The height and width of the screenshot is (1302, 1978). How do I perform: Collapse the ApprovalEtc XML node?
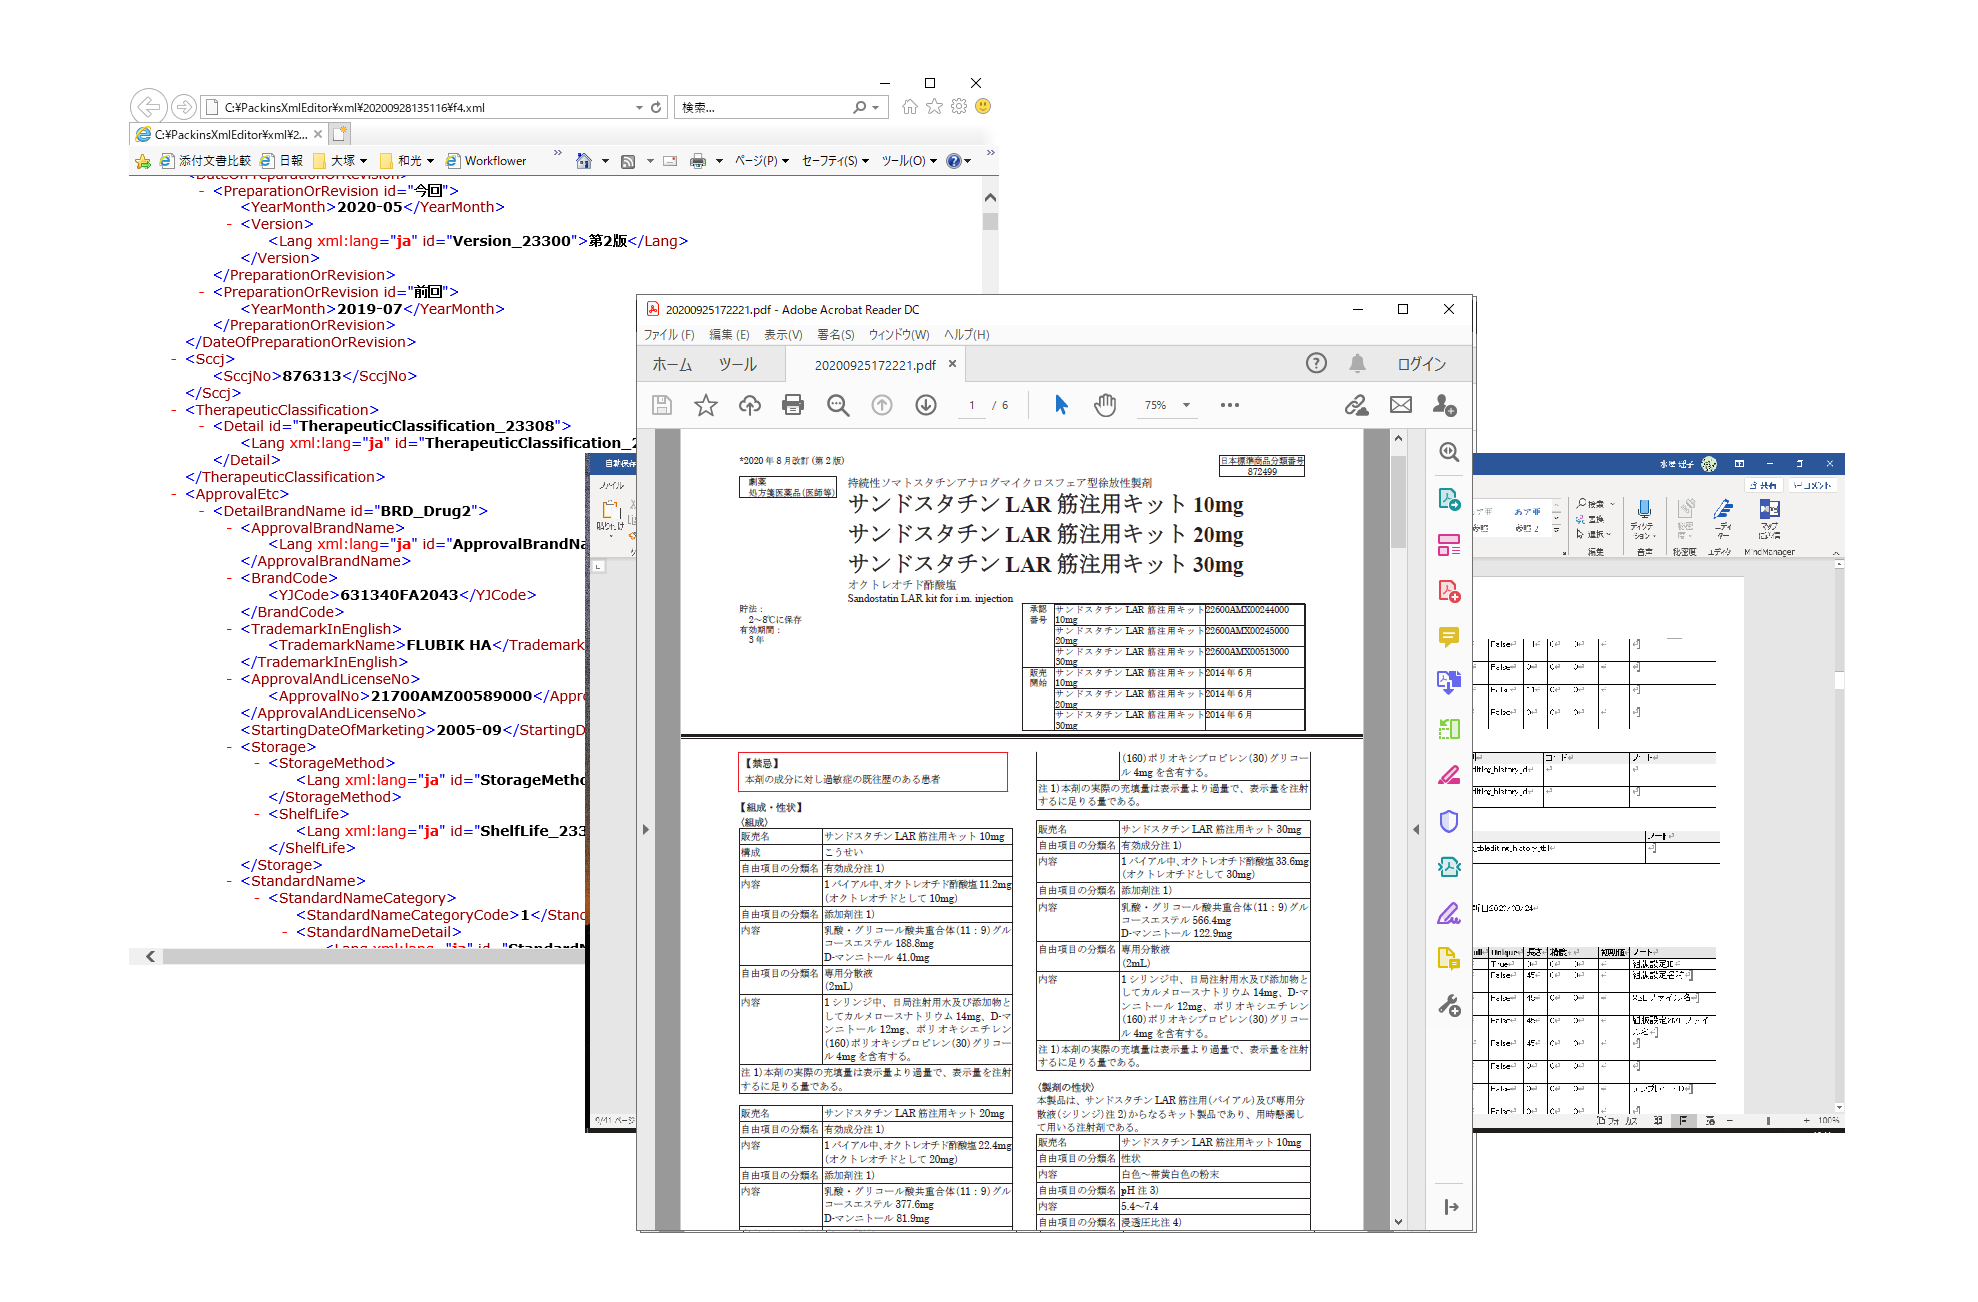point(174,494)
